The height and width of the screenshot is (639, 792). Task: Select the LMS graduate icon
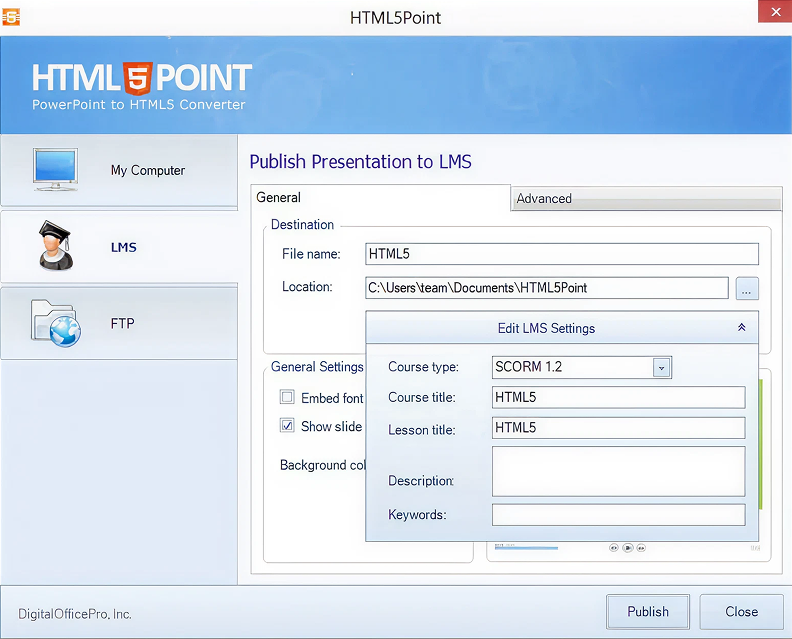56,245
